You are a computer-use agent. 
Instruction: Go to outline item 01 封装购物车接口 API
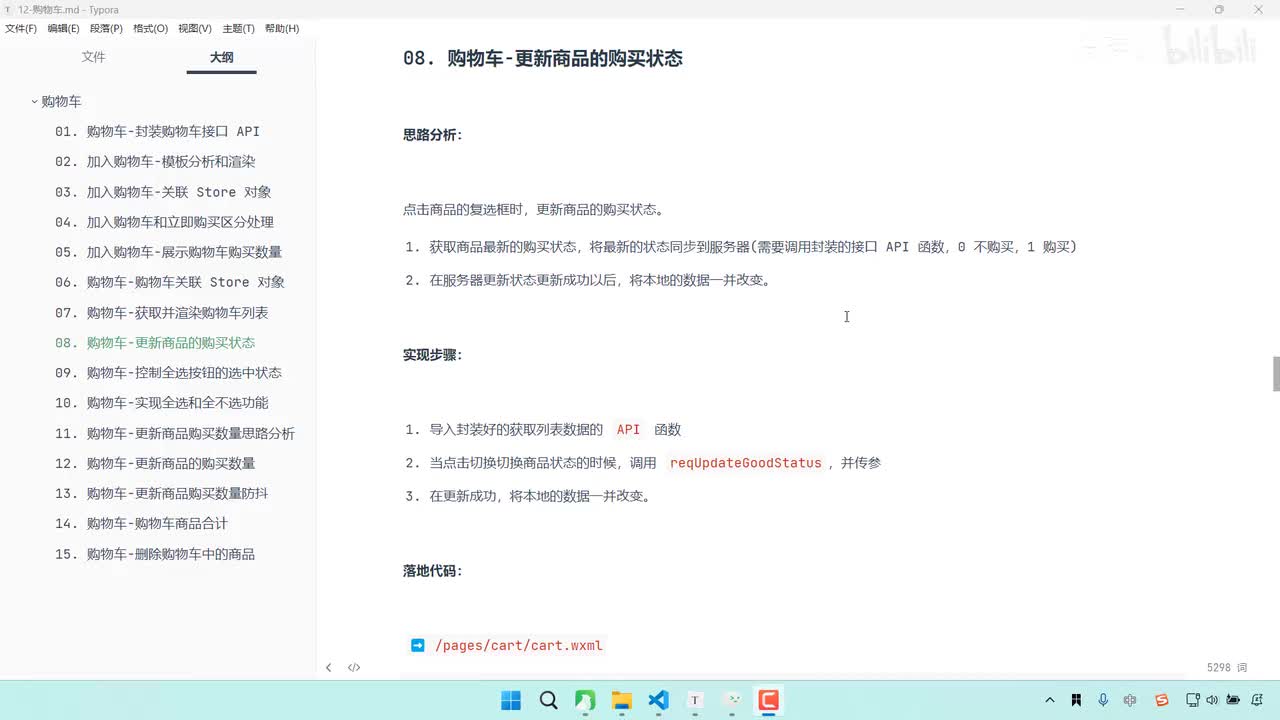[157, 131]
